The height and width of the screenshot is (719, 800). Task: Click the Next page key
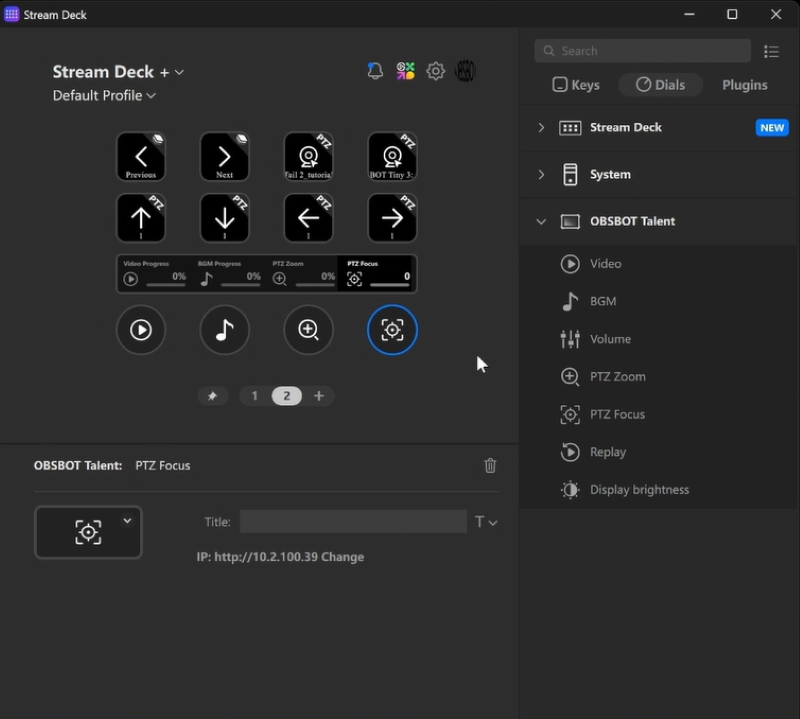coord(224,157)
